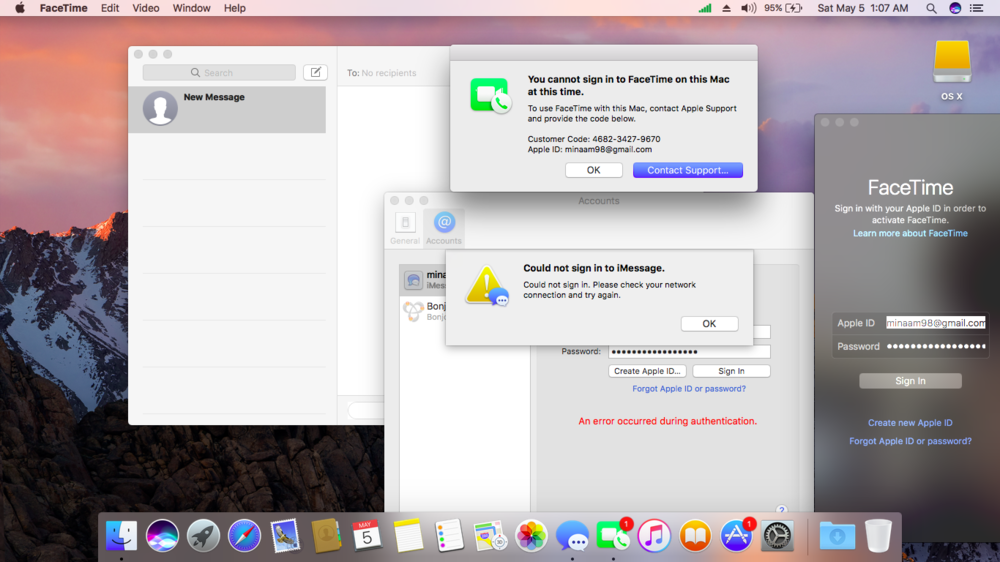
Task: Click eject icon in menu bar
Action: tap(726, 8)
